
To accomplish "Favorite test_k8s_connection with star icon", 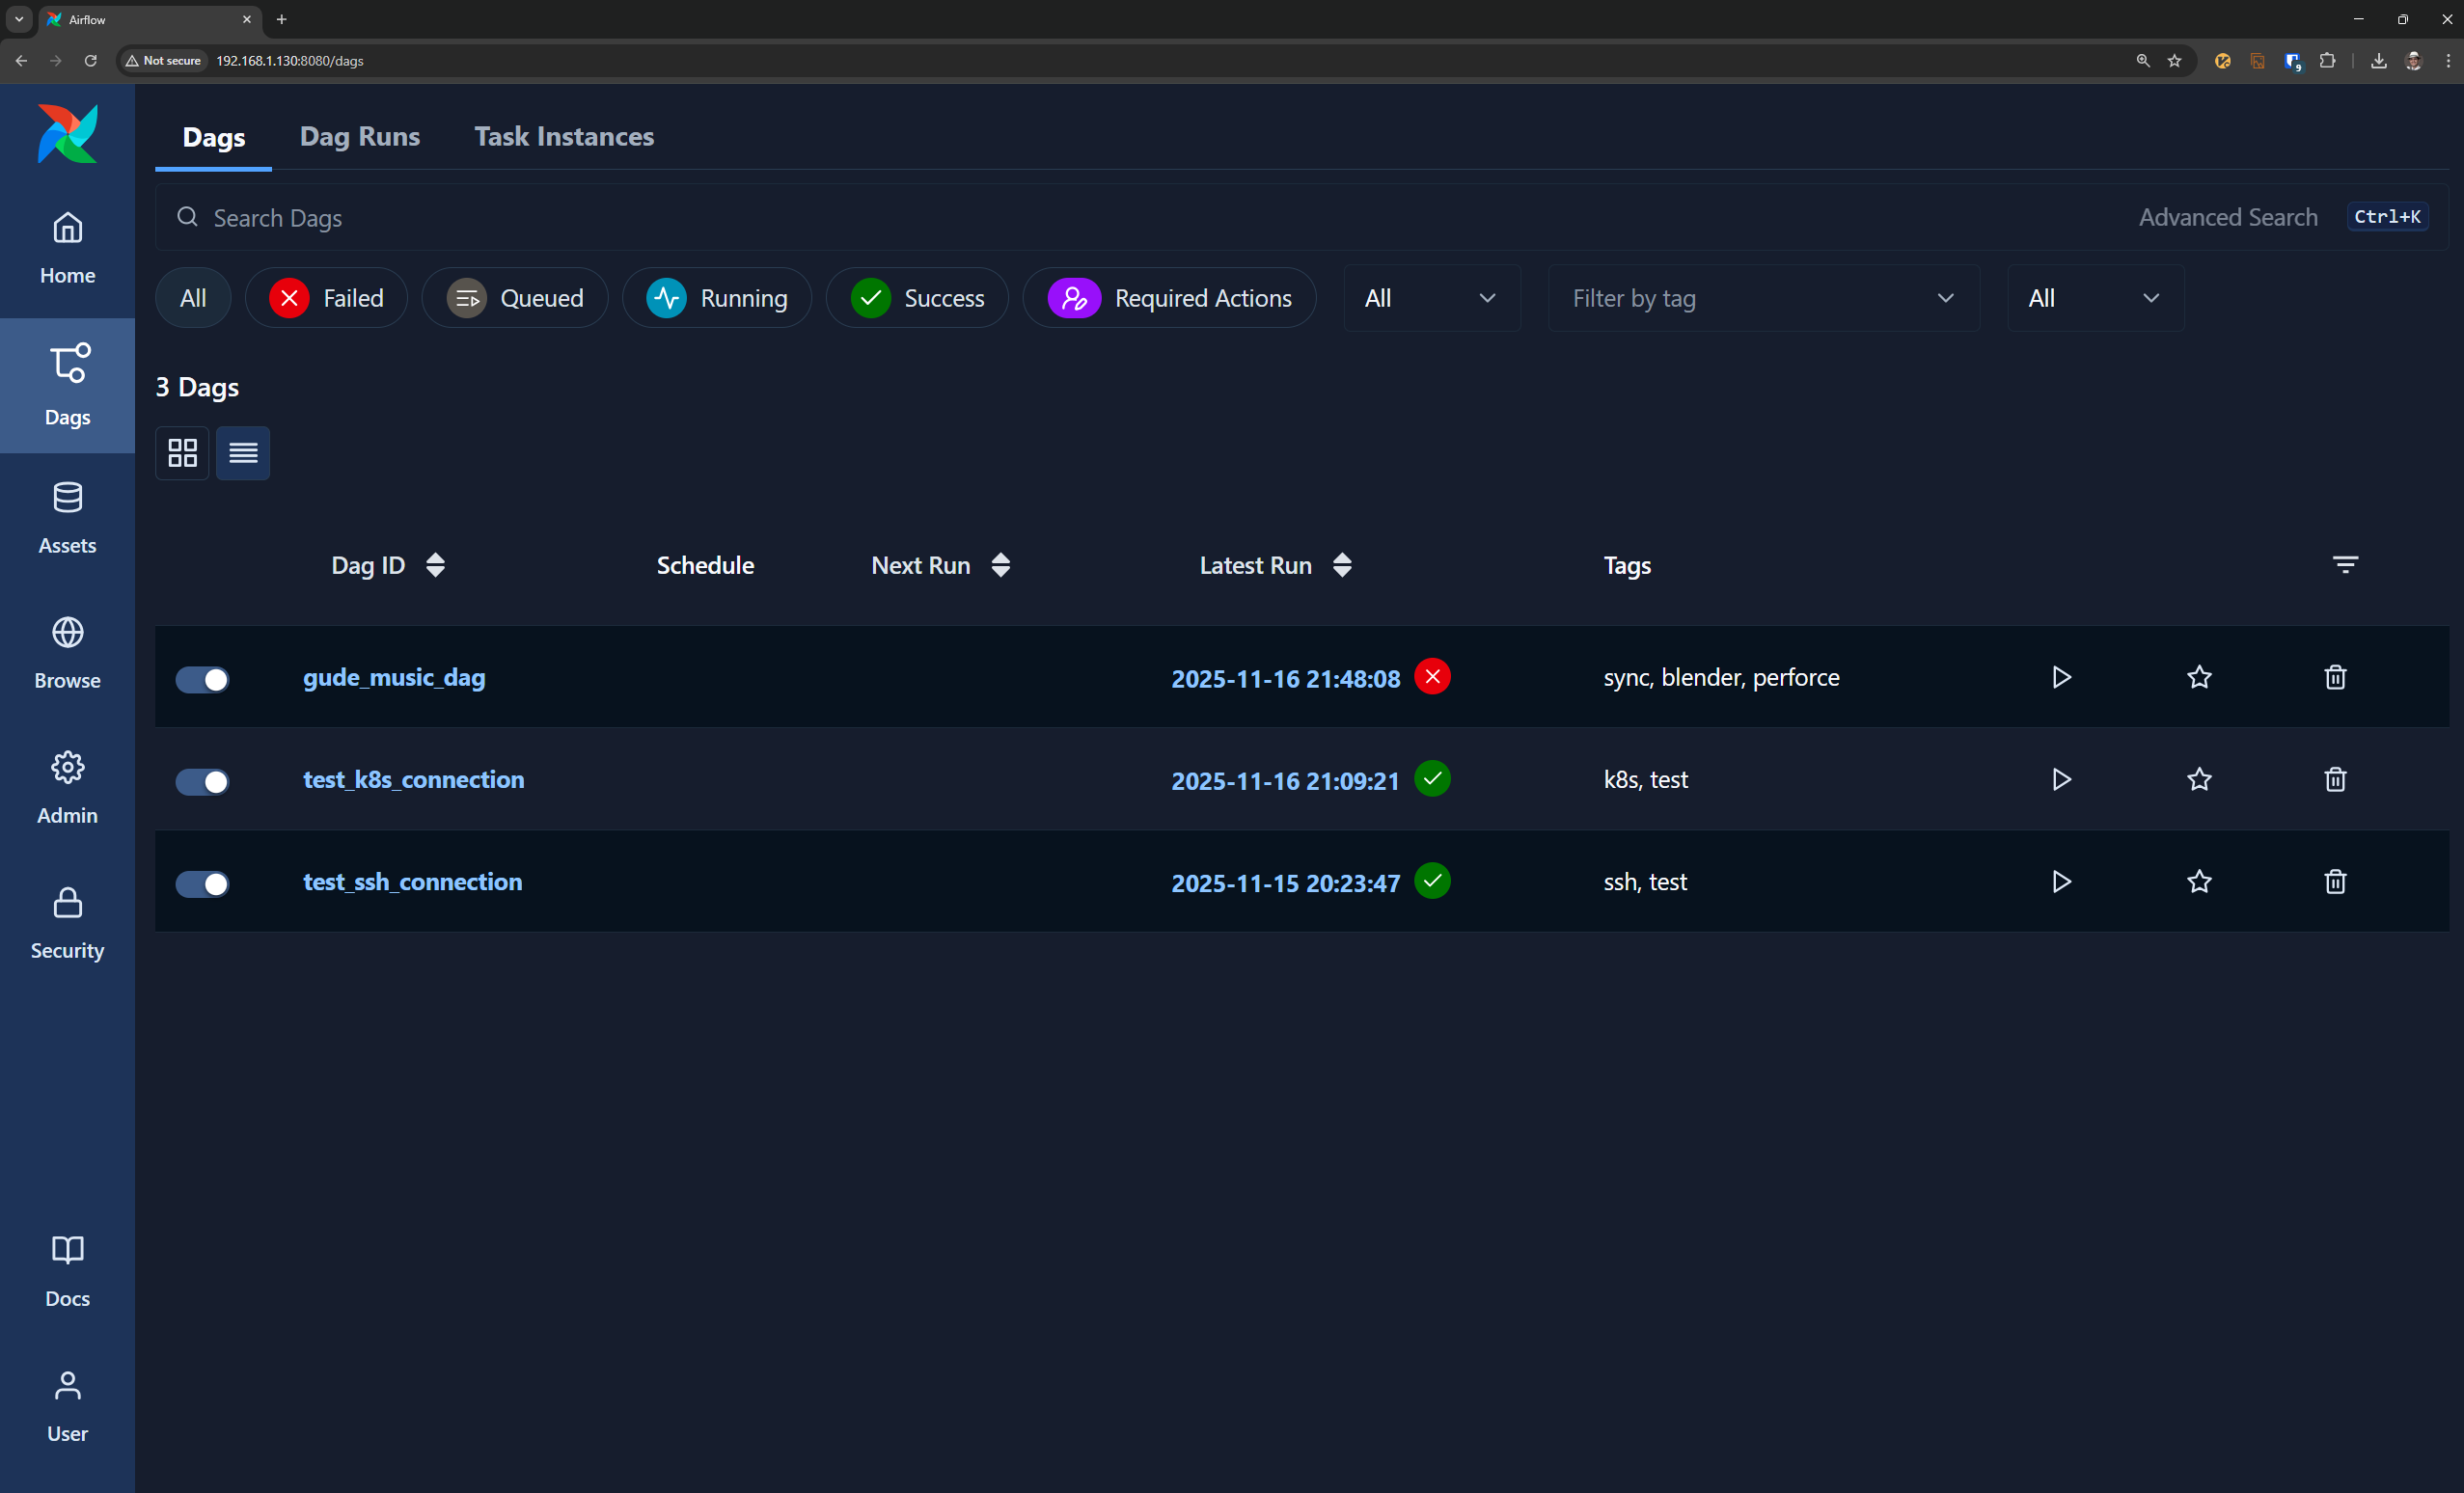I will click(x=2198, y=779).
